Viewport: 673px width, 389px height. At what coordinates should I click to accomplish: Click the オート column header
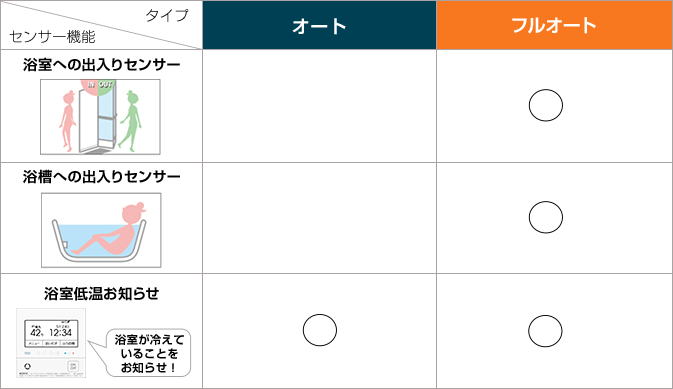(x=319, y=25)
